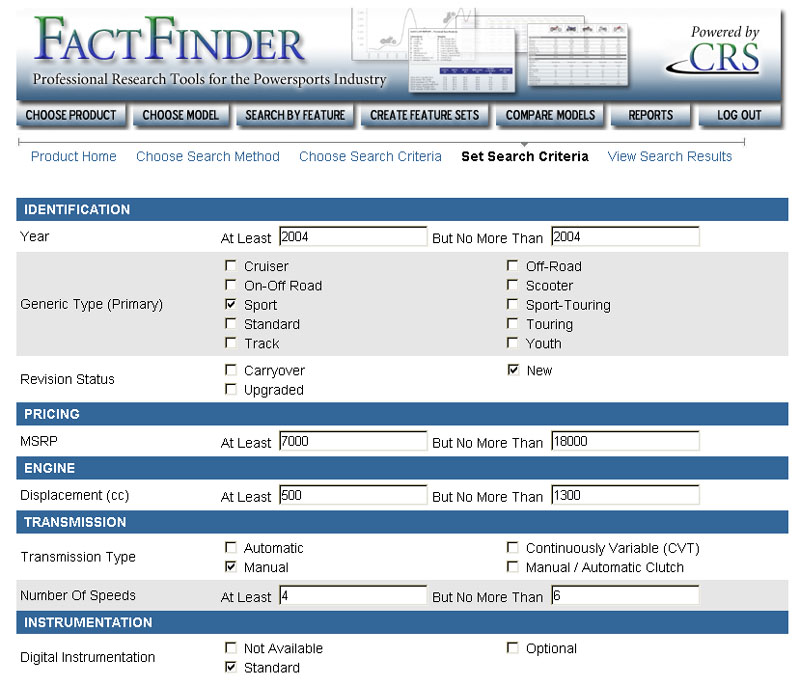Open View Search Results link
This screenshot has width=800, height=686.
[x=669, y=156]
